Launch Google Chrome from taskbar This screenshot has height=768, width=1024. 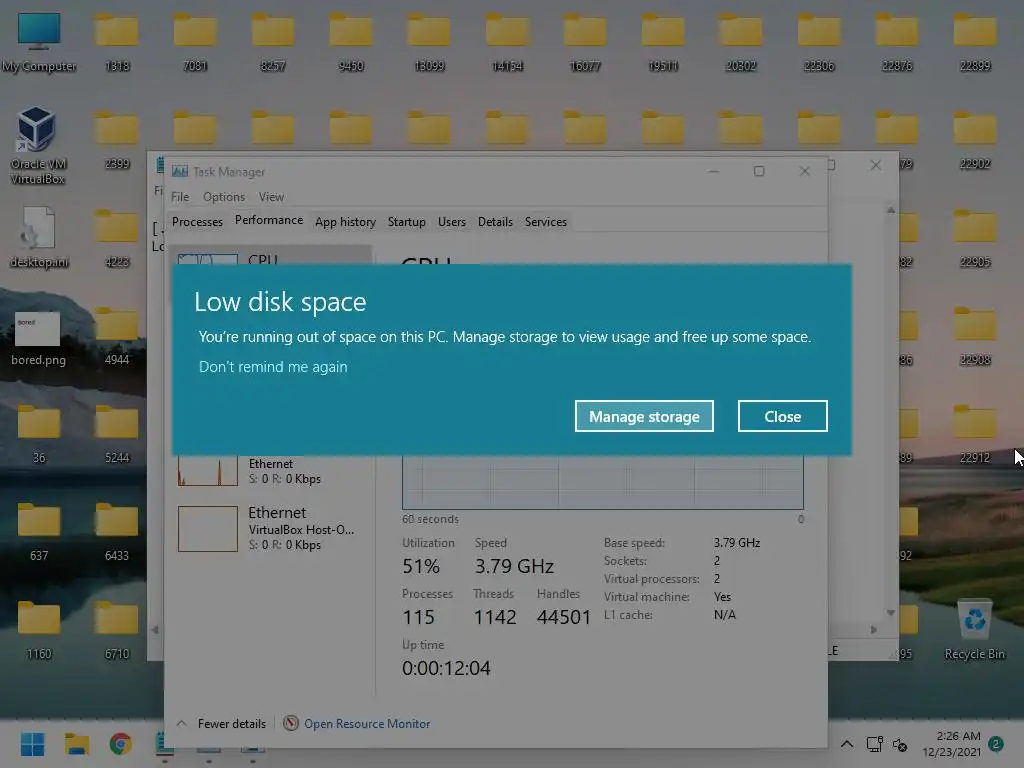coord(121,744)
